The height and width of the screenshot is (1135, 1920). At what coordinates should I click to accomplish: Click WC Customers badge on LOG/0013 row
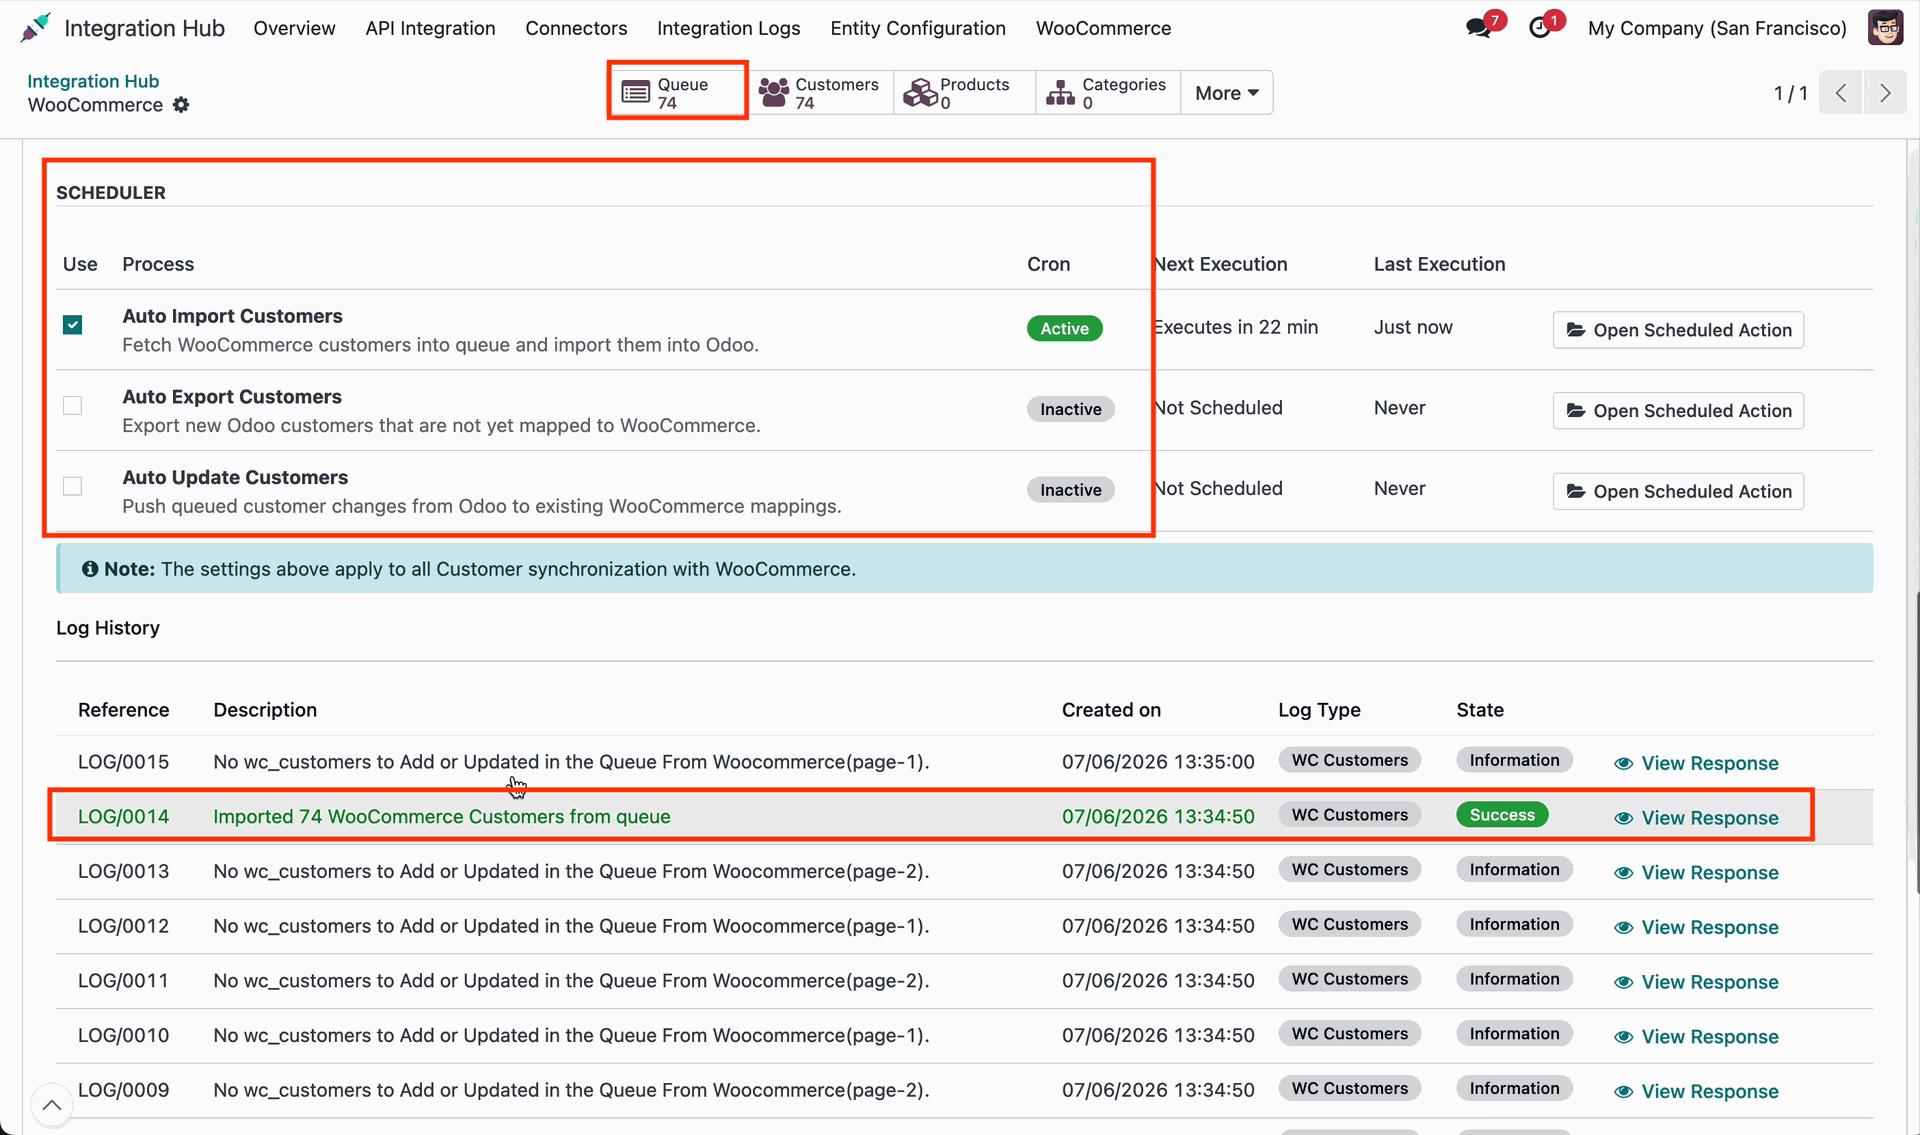point(1349,870)
